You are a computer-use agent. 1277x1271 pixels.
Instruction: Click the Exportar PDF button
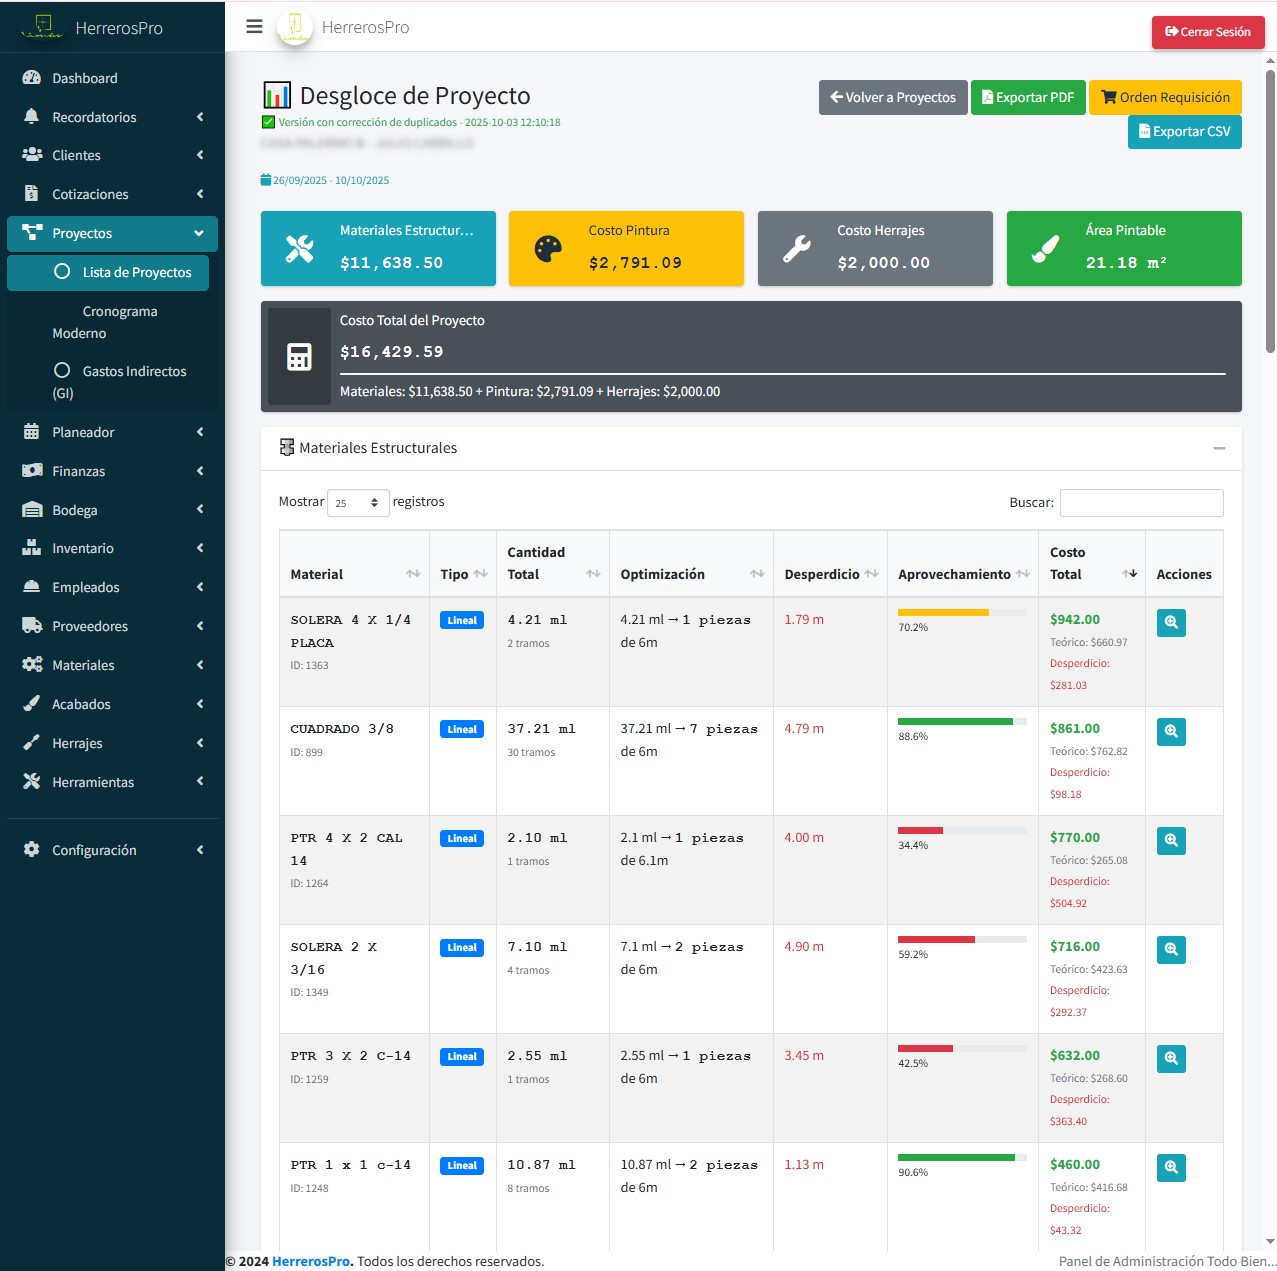(1027, 97)
